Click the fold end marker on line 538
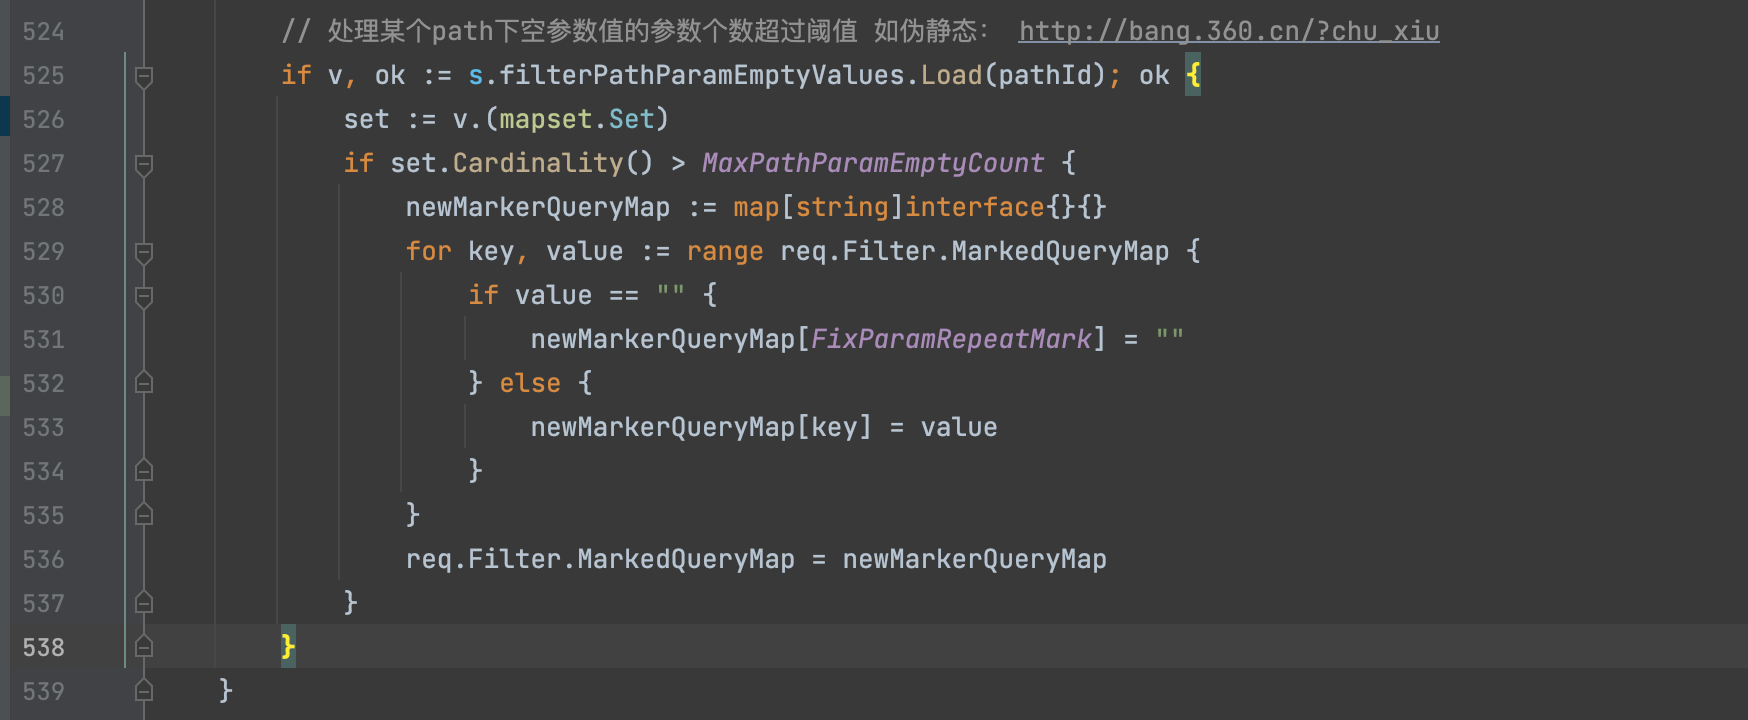 pyautogui.click(x=144, y=647)
